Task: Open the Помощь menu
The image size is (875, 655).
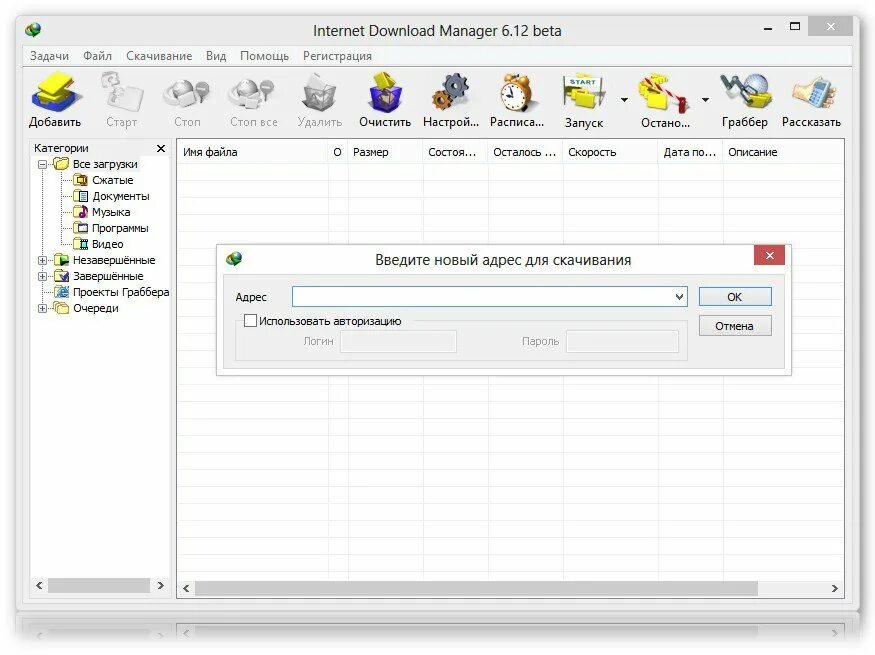Action: 265,56
